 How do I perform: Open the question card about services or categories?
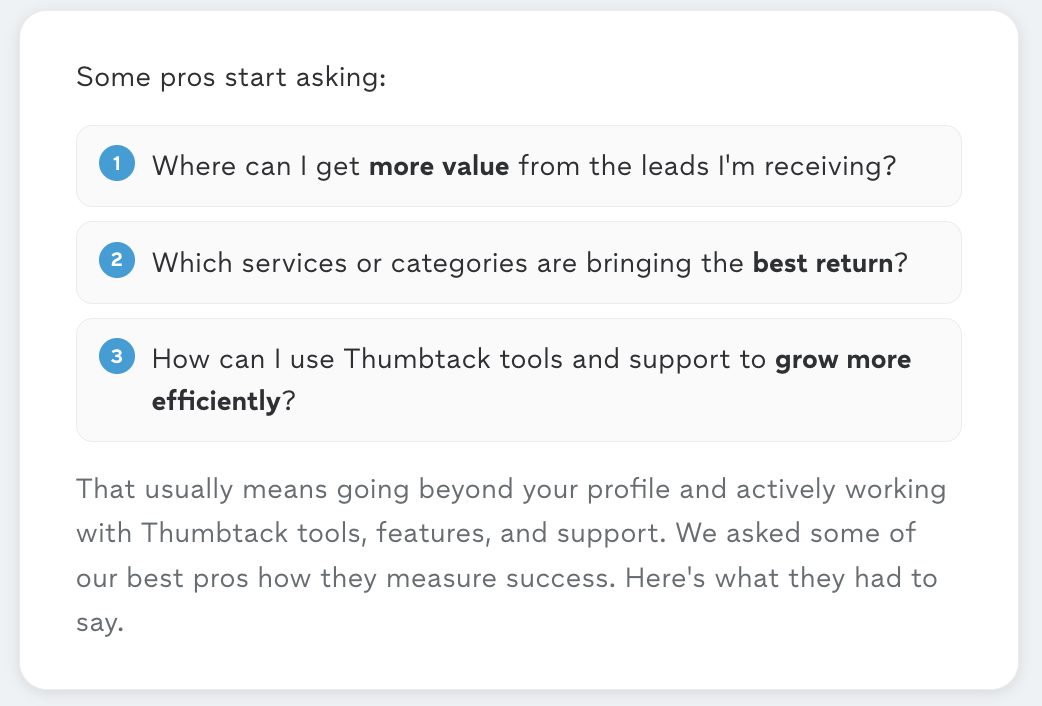coord(518,263)
